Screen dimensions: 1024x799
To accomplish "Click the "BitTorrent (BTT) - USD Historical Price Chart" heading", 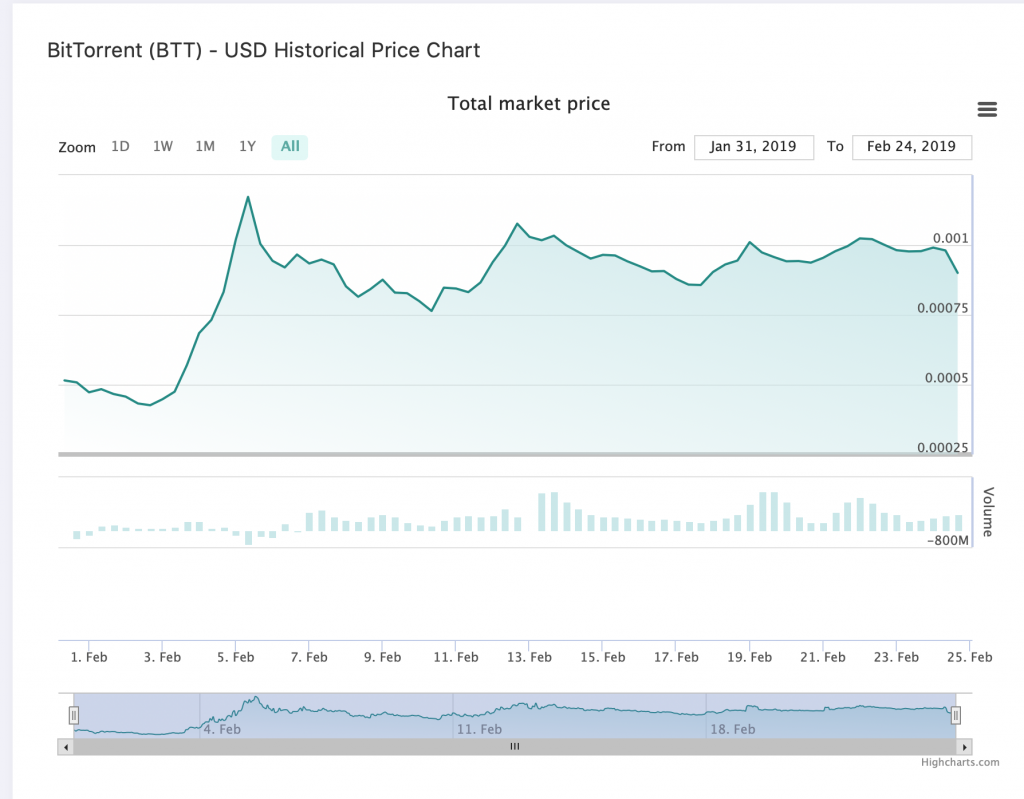I will tap(264, 50).
